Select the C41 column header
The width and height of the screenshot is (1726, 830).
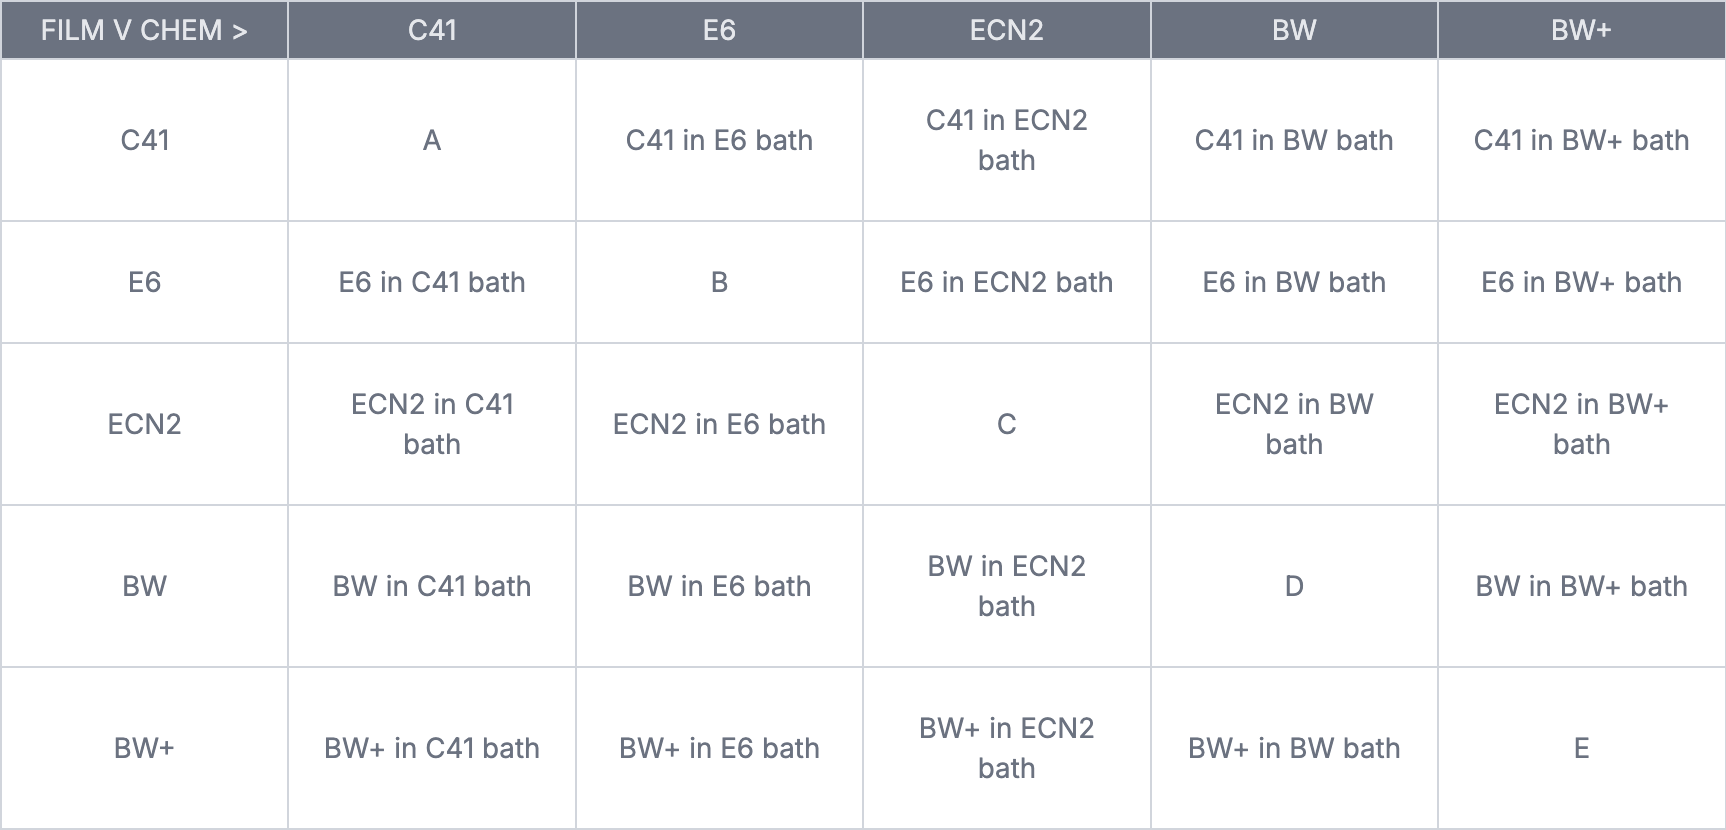click(432, 30)
